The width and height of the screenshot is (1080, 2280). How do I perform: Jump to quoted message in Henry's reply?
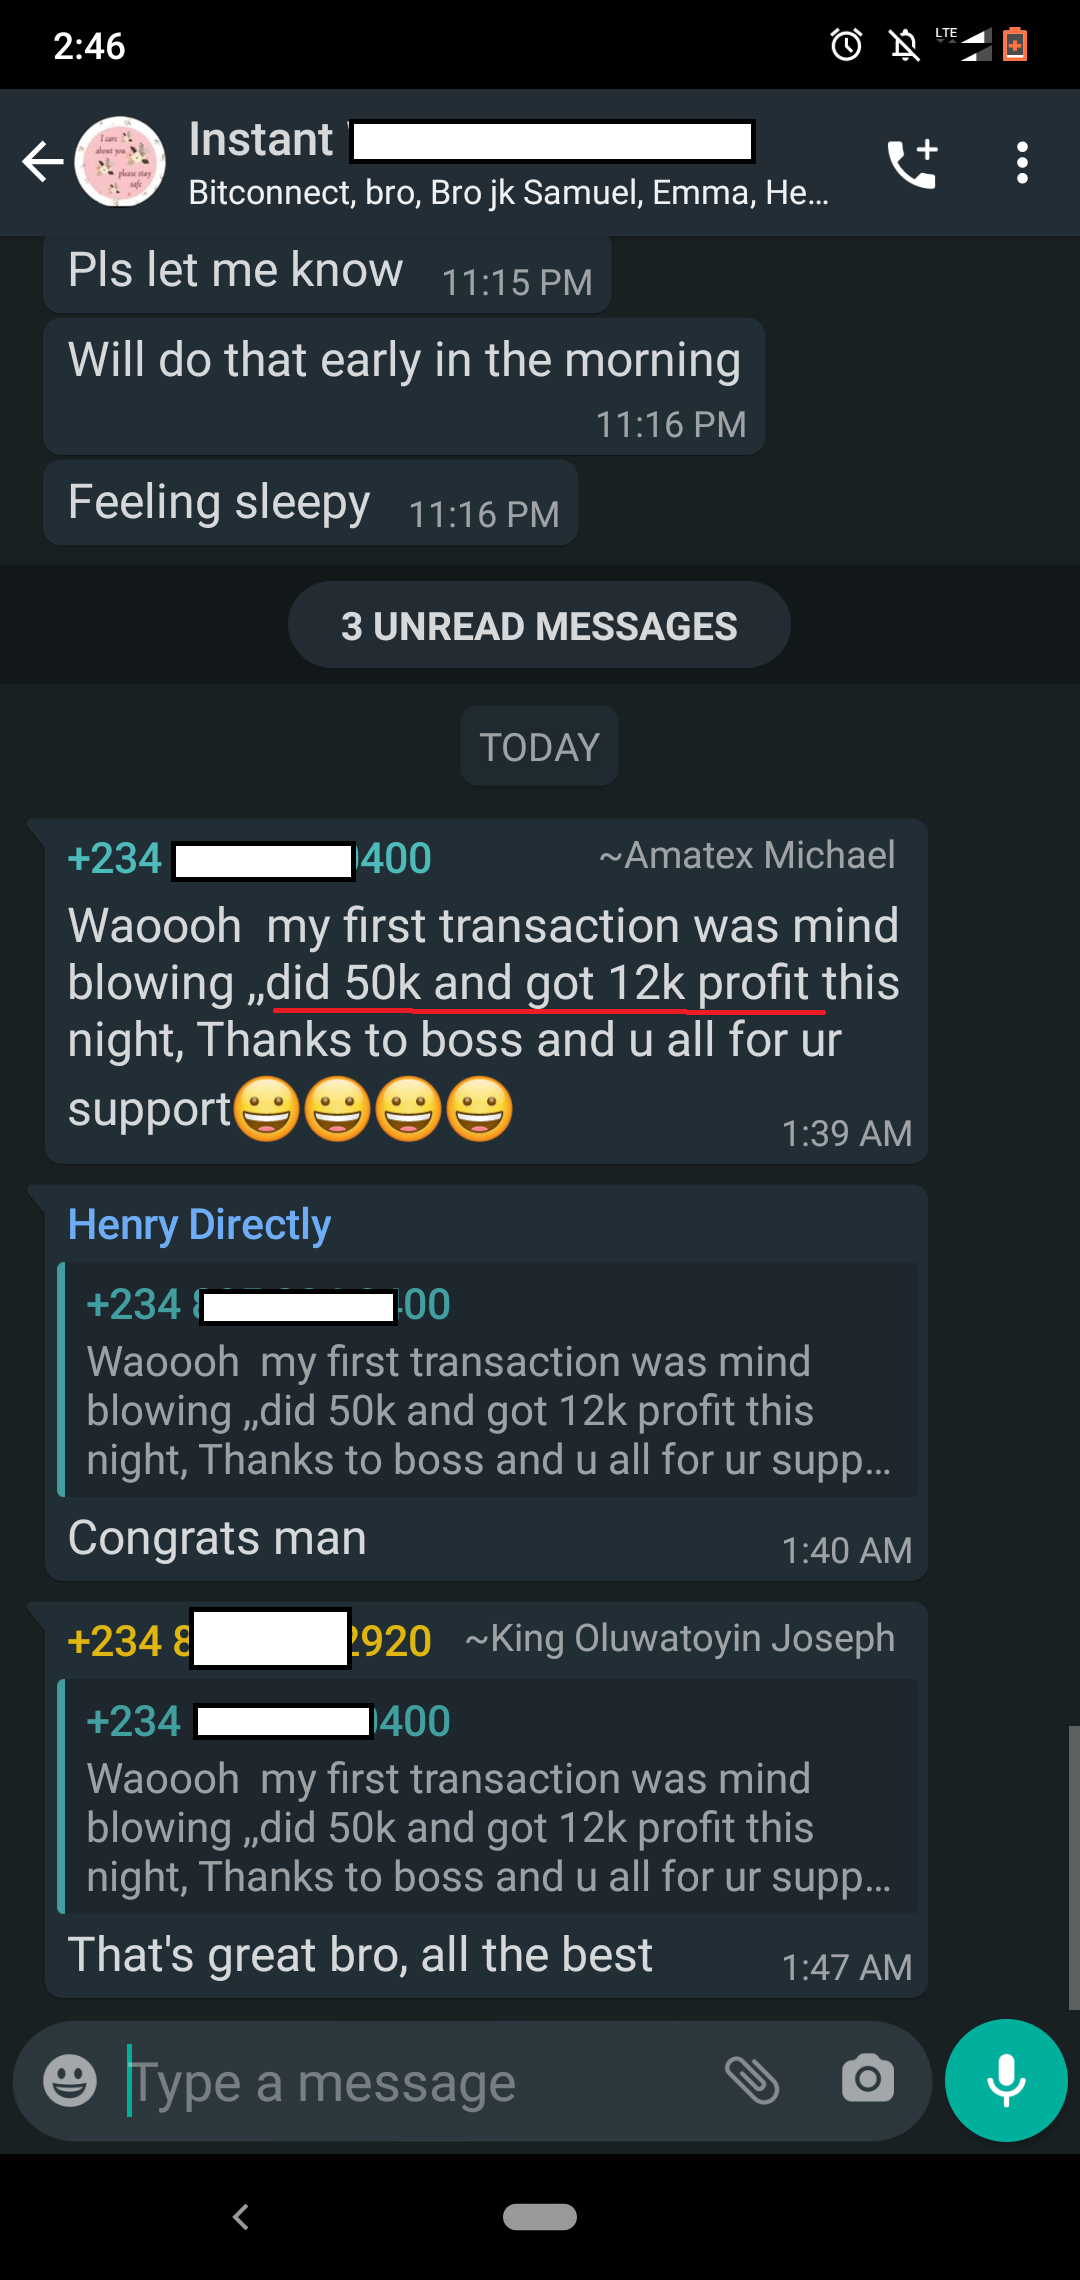(488, 1380)
